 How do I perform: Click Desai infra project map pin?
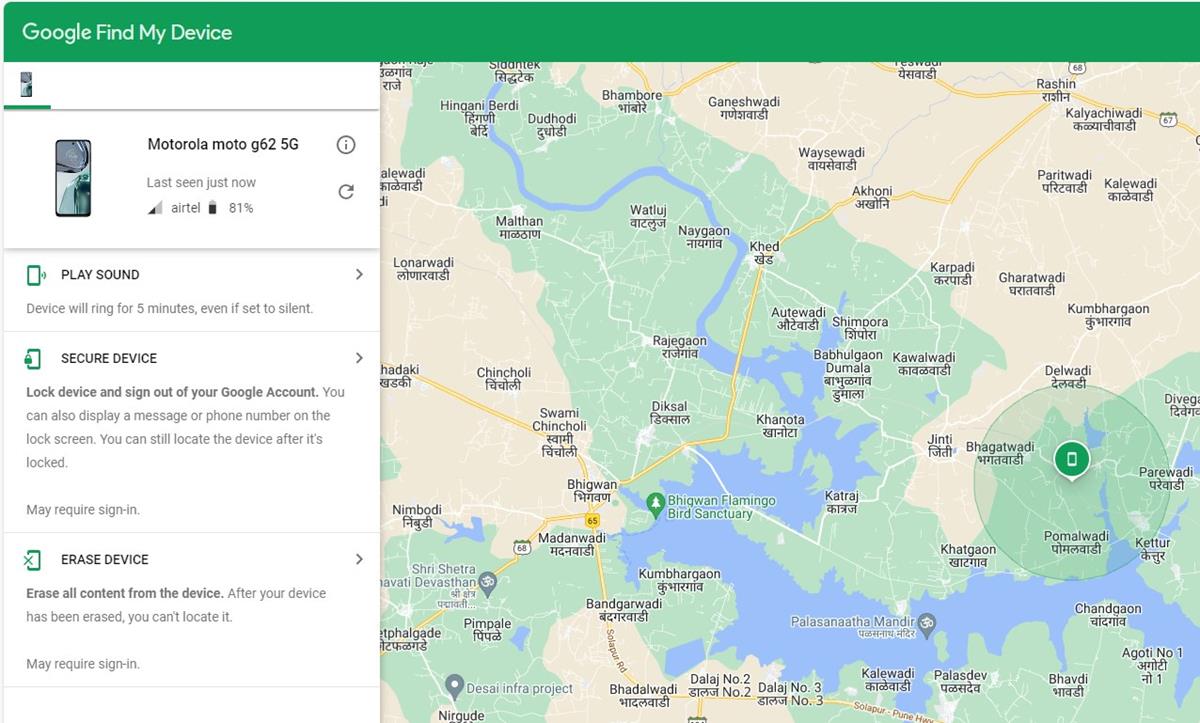[454, 687]
